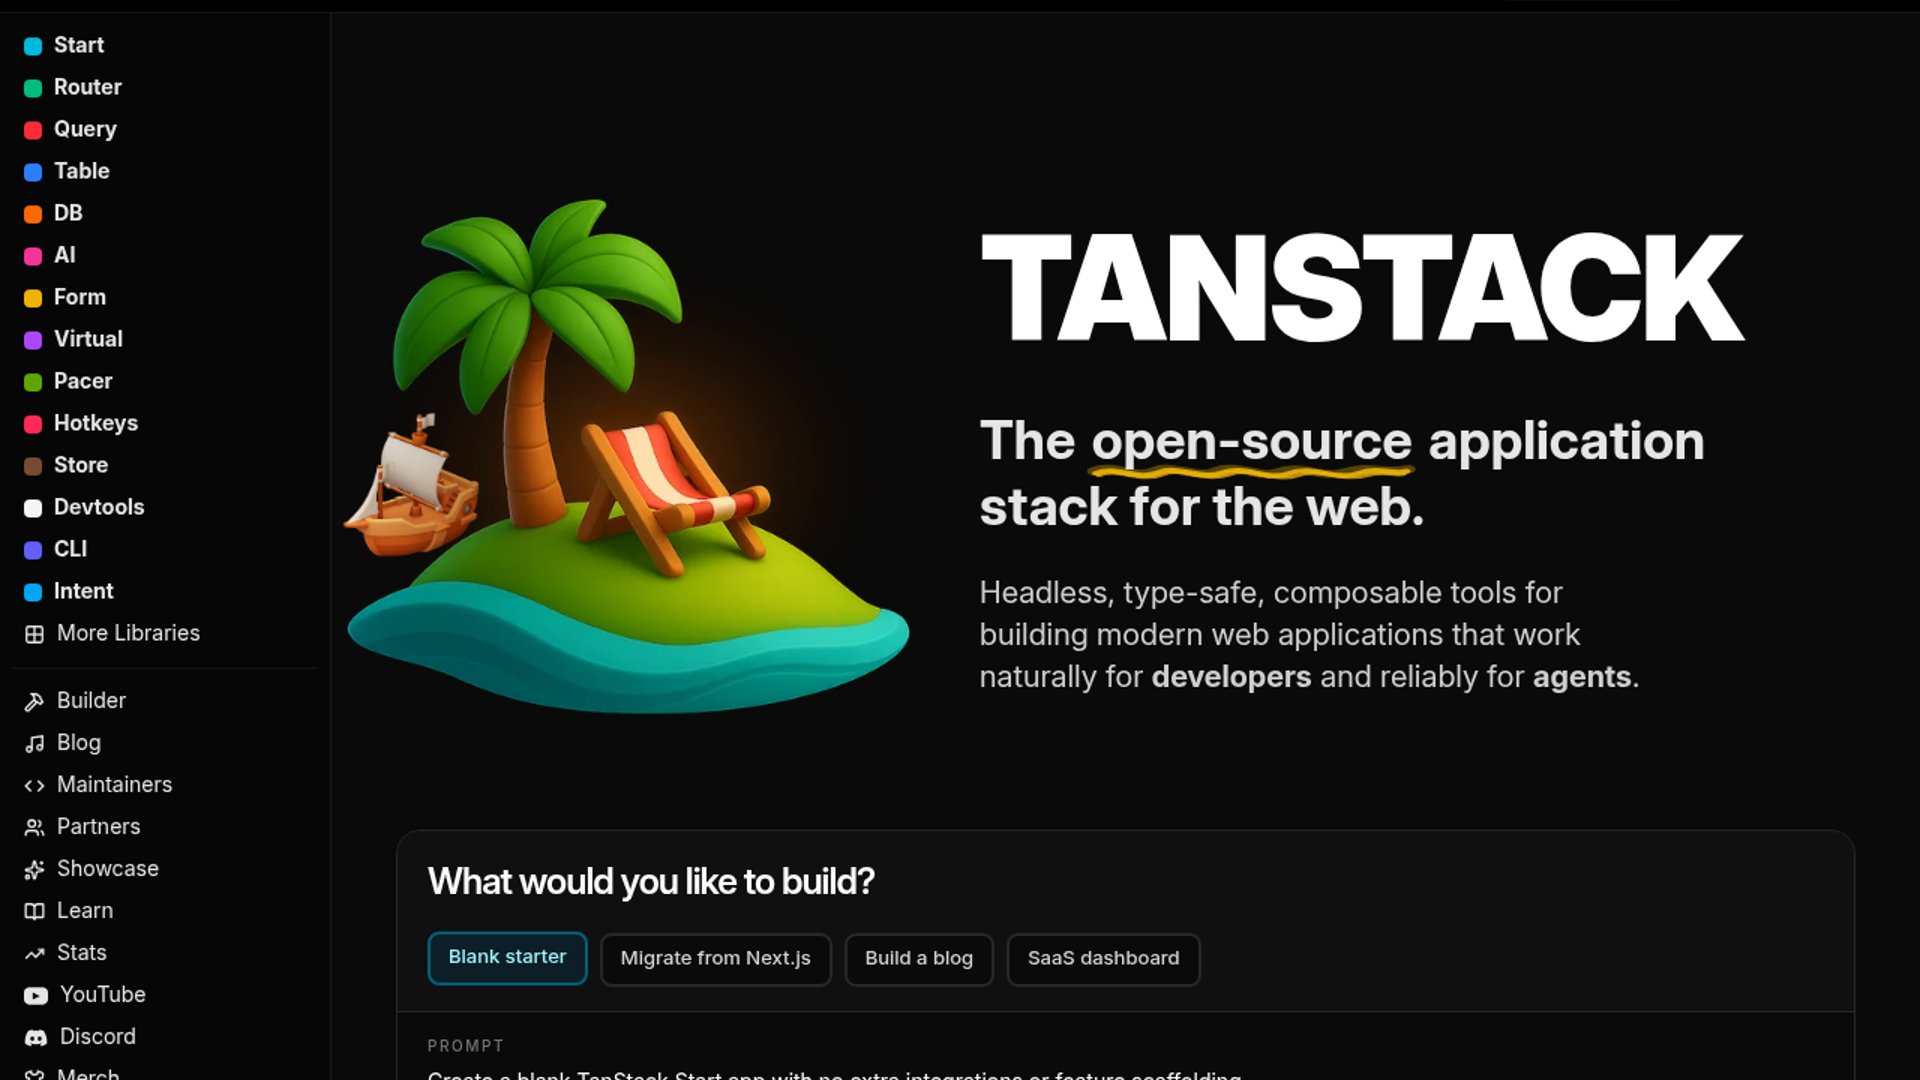Click the orange DB library icon
Screen dimensions: 1920x1080
33,214
